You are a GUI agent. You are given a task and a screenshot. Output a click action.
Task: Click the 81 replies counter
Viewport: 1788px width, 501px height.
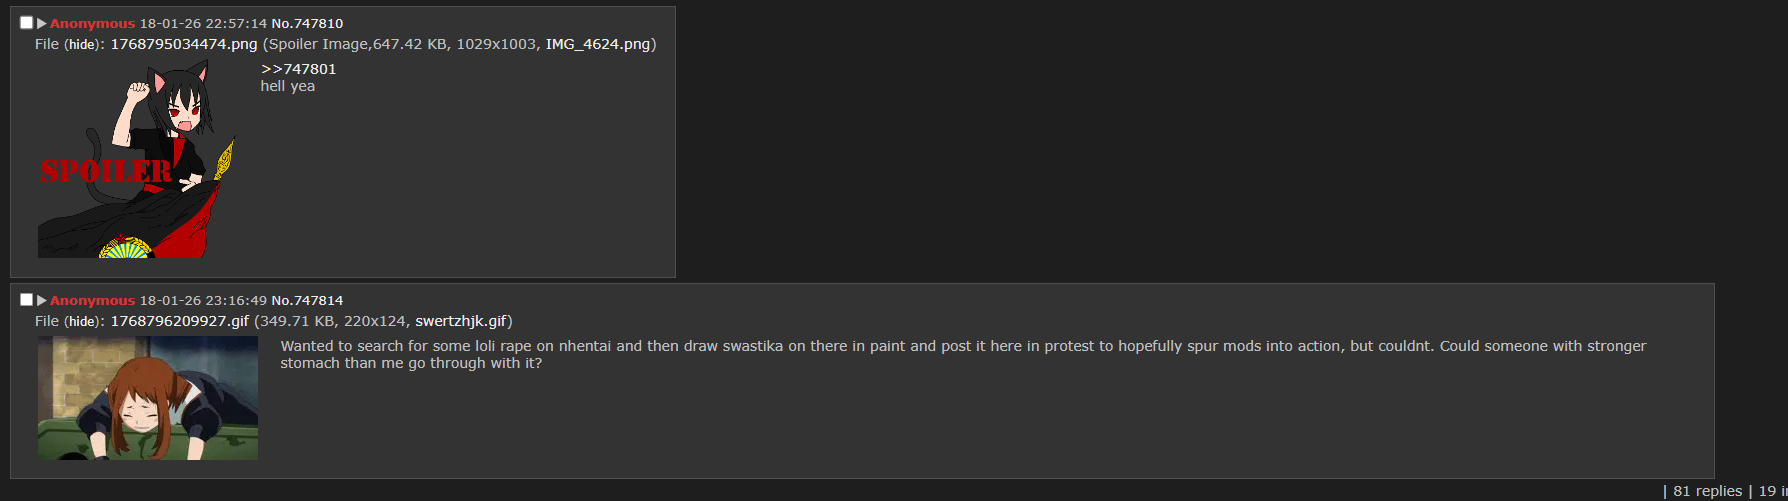pos(1707,491)
